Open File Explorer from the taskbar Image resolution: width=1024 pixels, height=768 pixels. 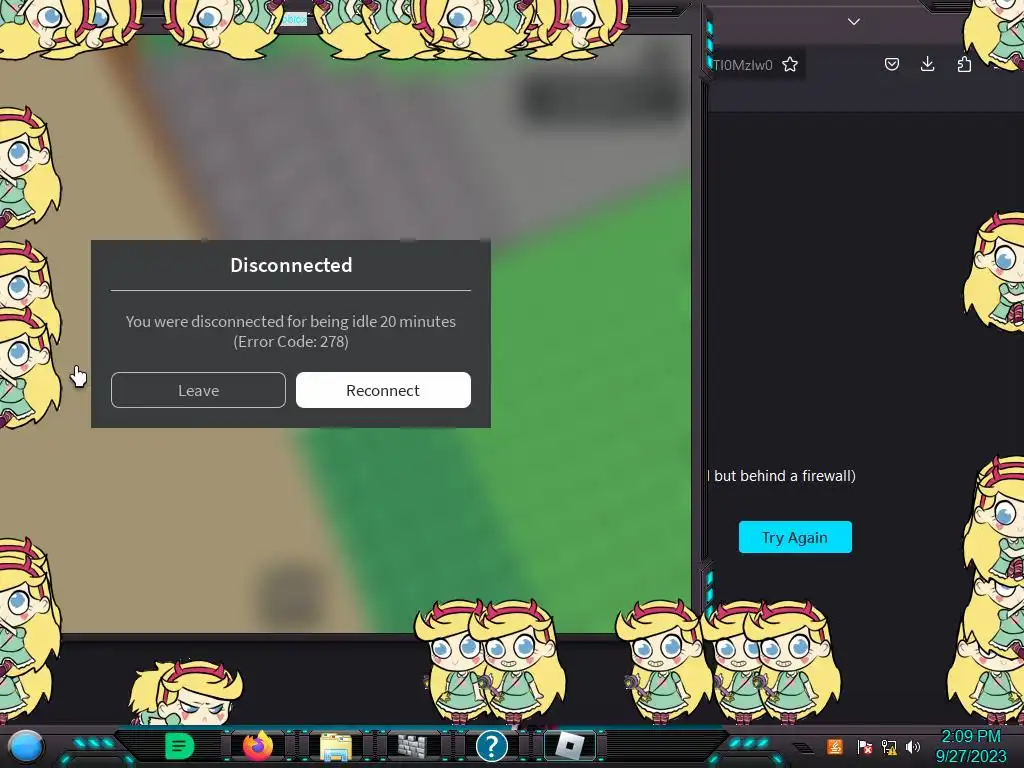click(336, 746)
